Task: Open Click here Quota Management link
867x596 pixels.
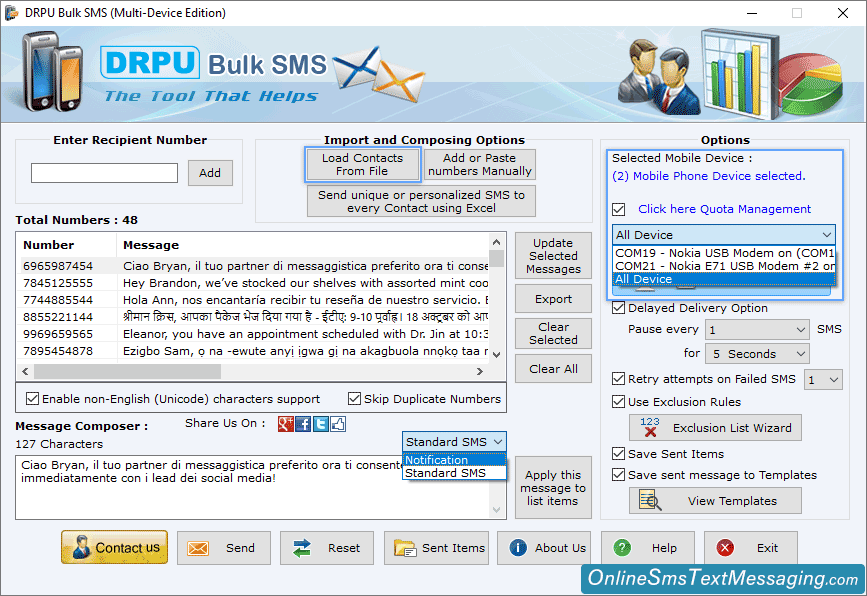Action: pyautogui.click(x=724, y=209)
